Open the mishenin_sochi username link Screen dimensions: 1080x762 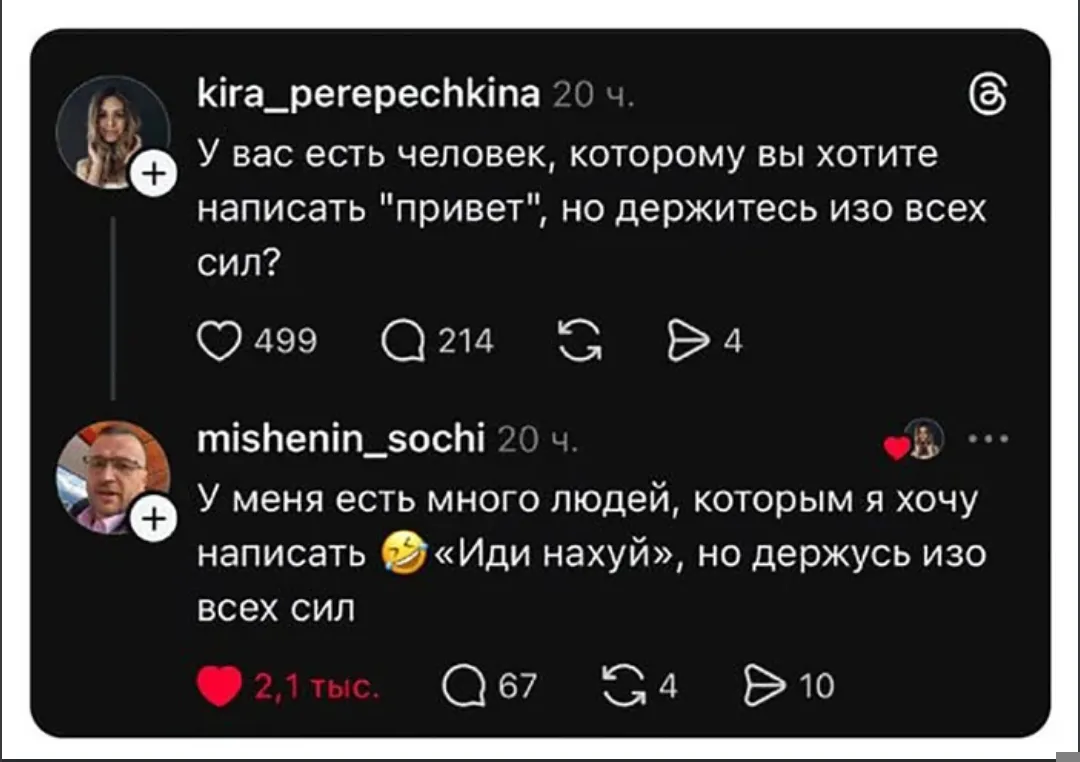pos(342,438)
